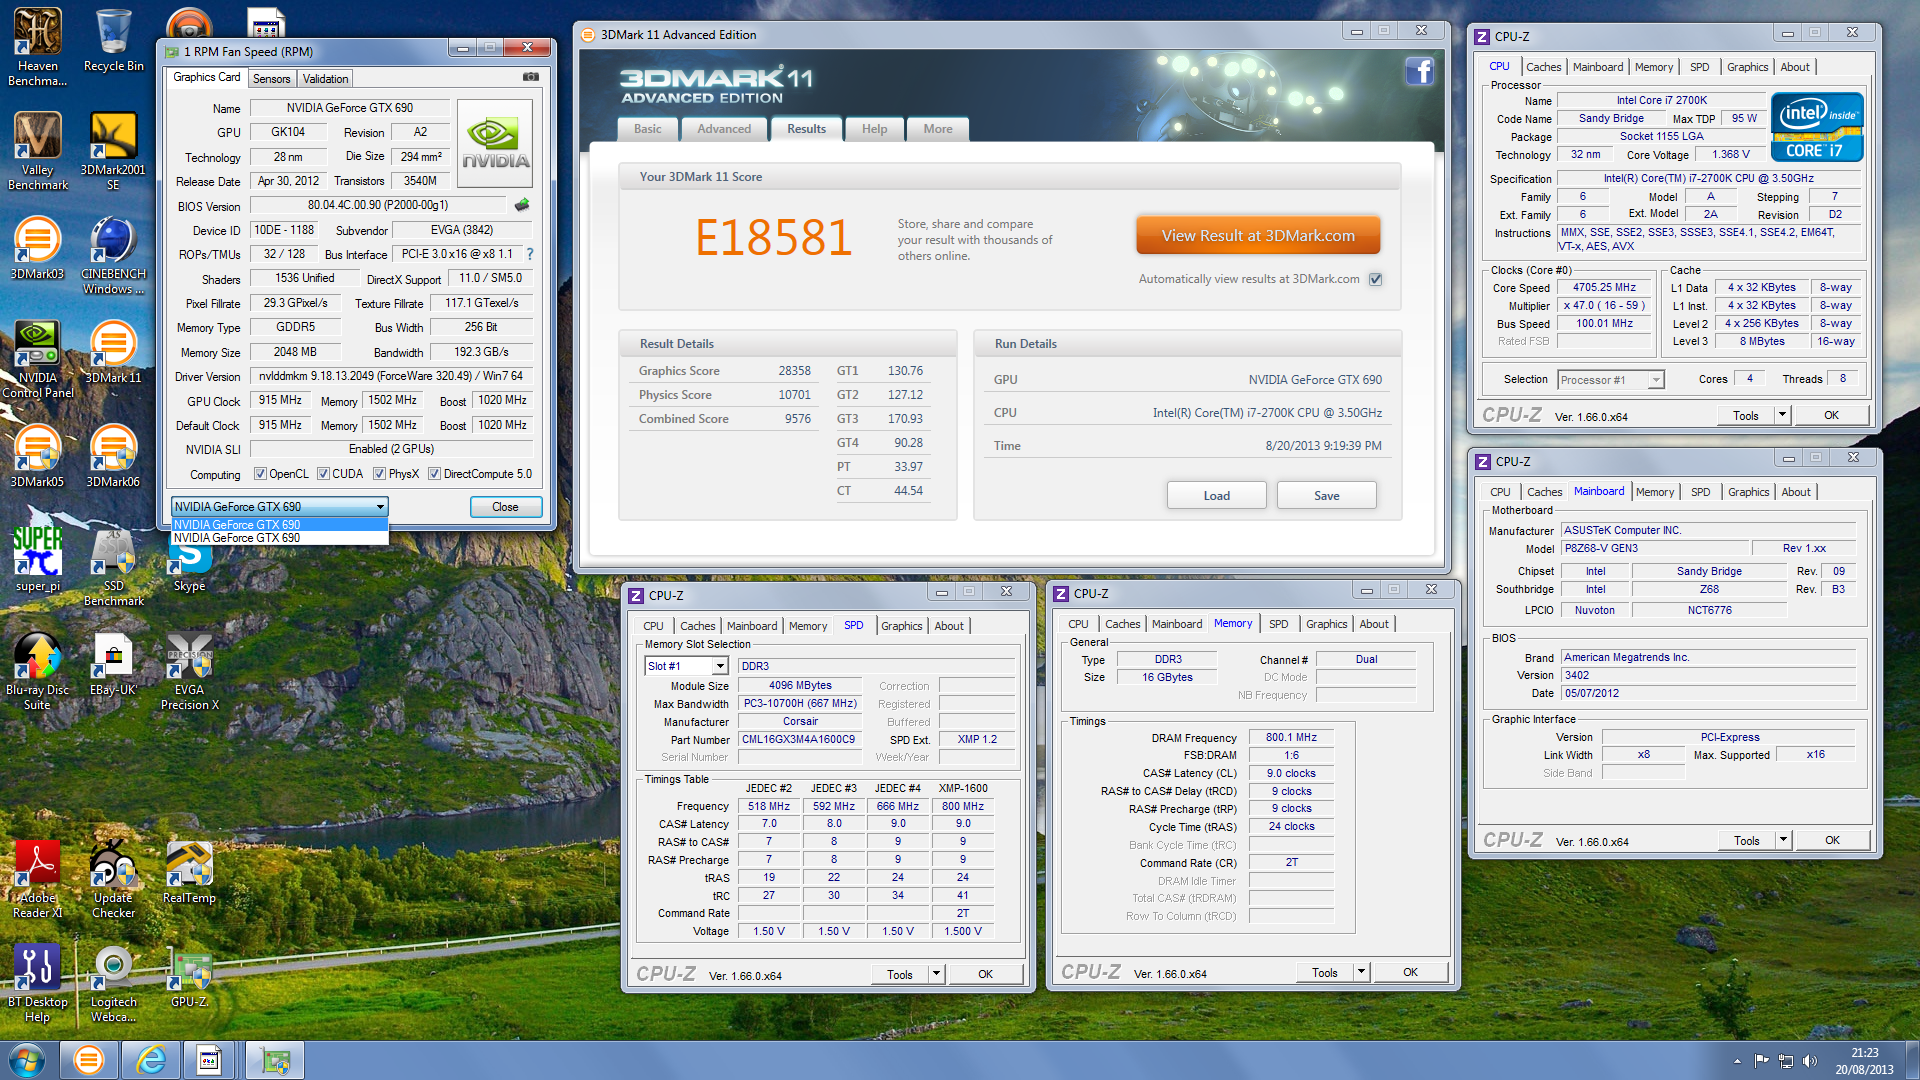The height and width of the screenshot is (1080, 1920).
Task: Toggle DirectCompute 5.0 checkbox
Action: 434,474
